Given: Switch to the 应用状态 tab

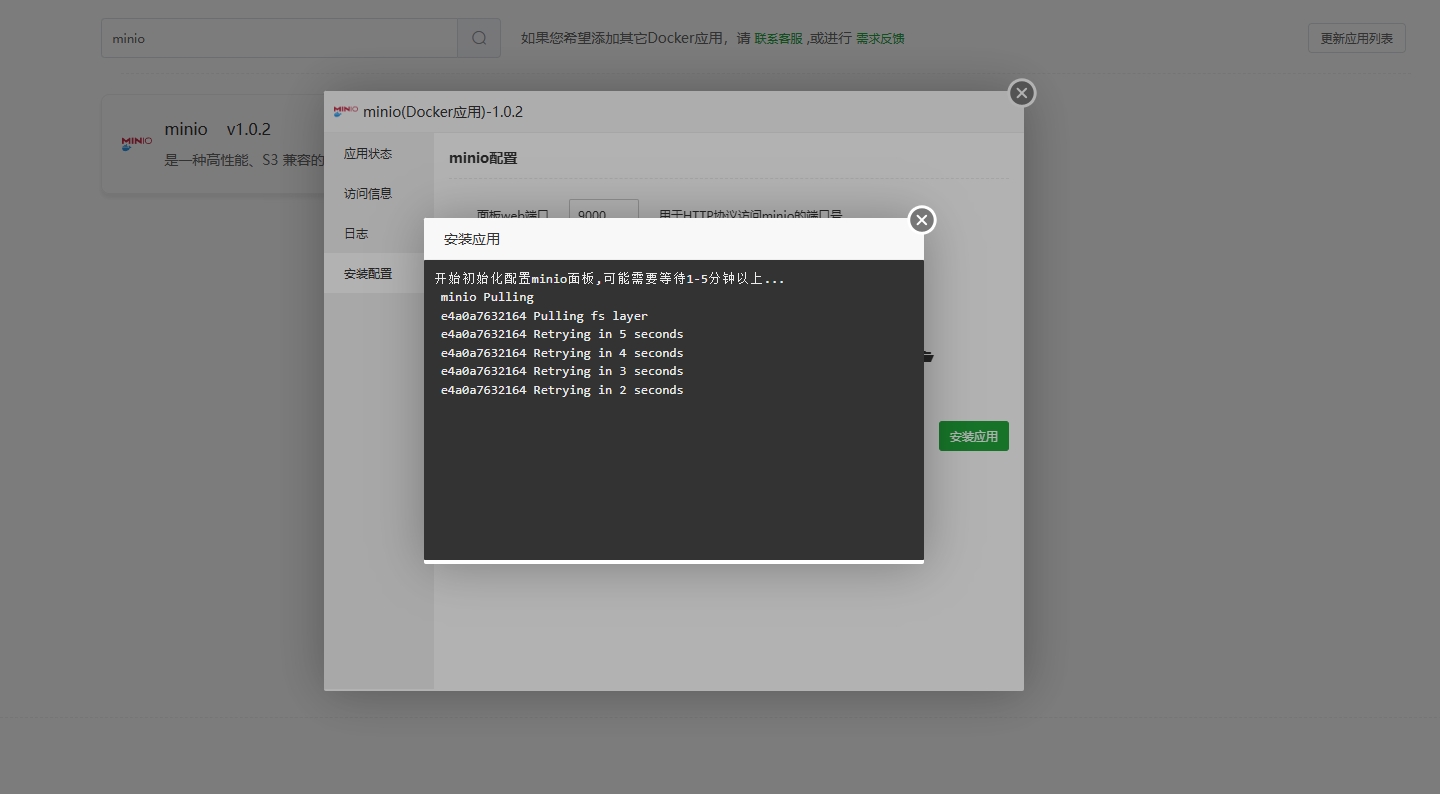Looking at the screenshot, I should coord(379,154).
